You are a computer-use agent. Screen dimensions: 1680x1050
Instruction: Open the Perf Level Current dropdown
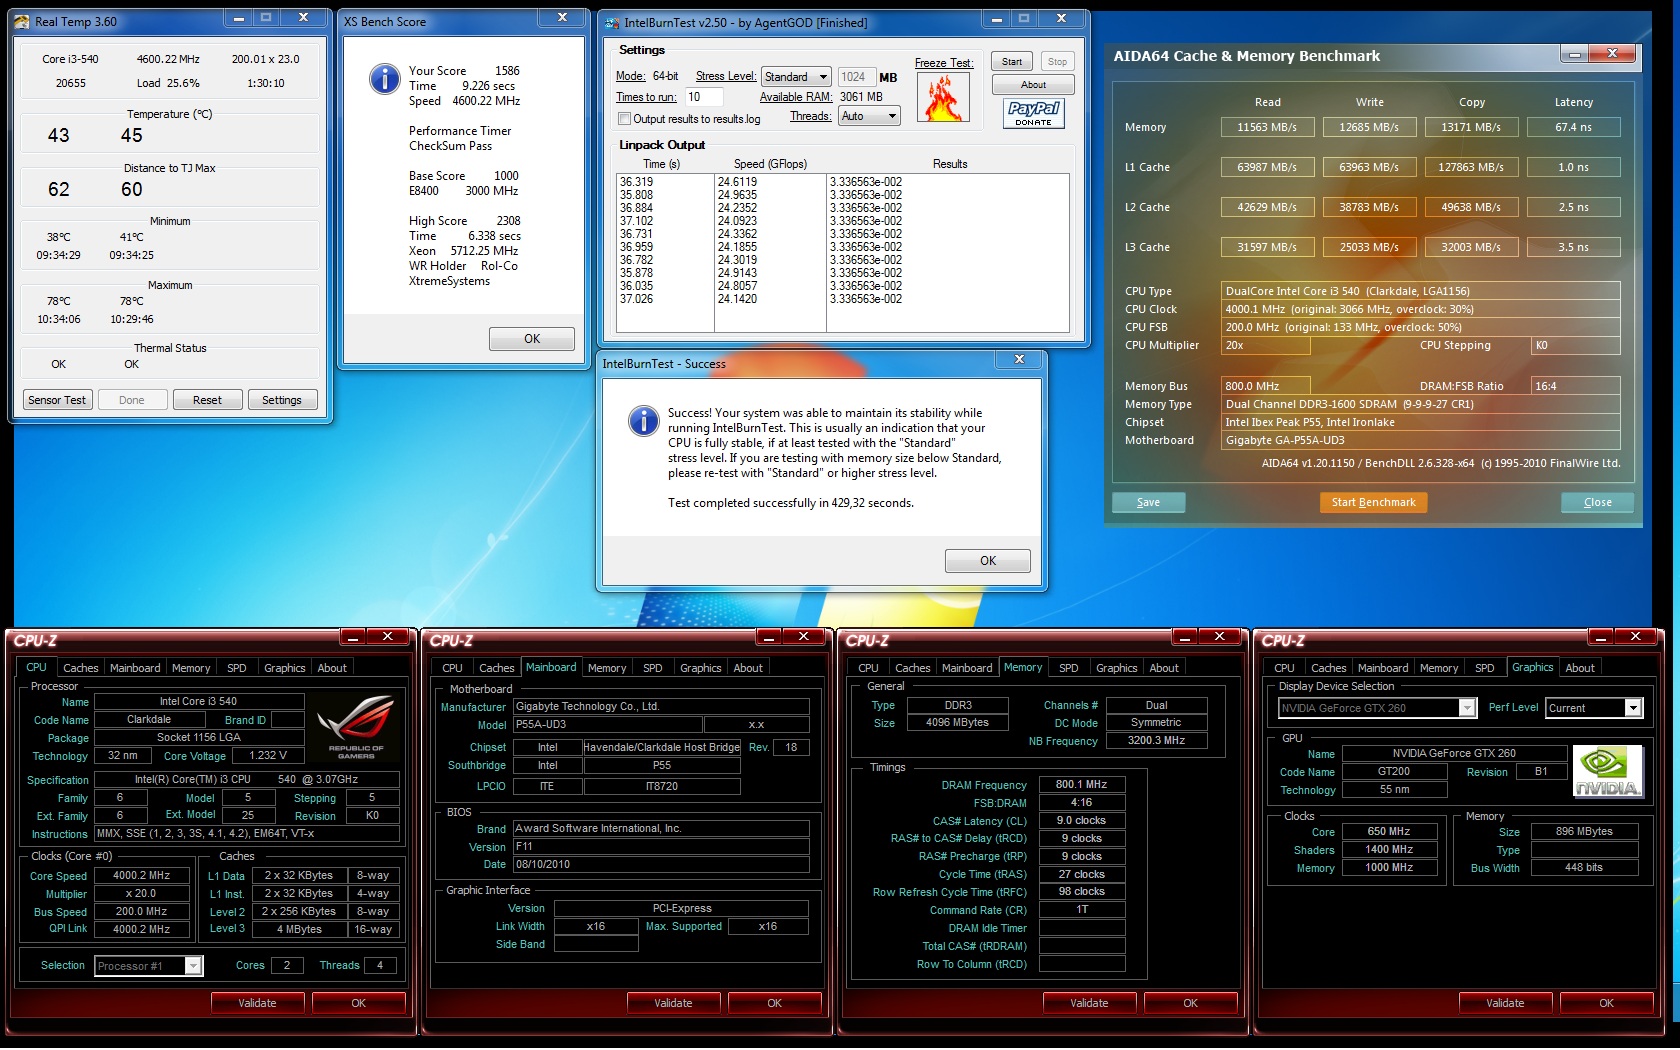(x=1594, y=708)
